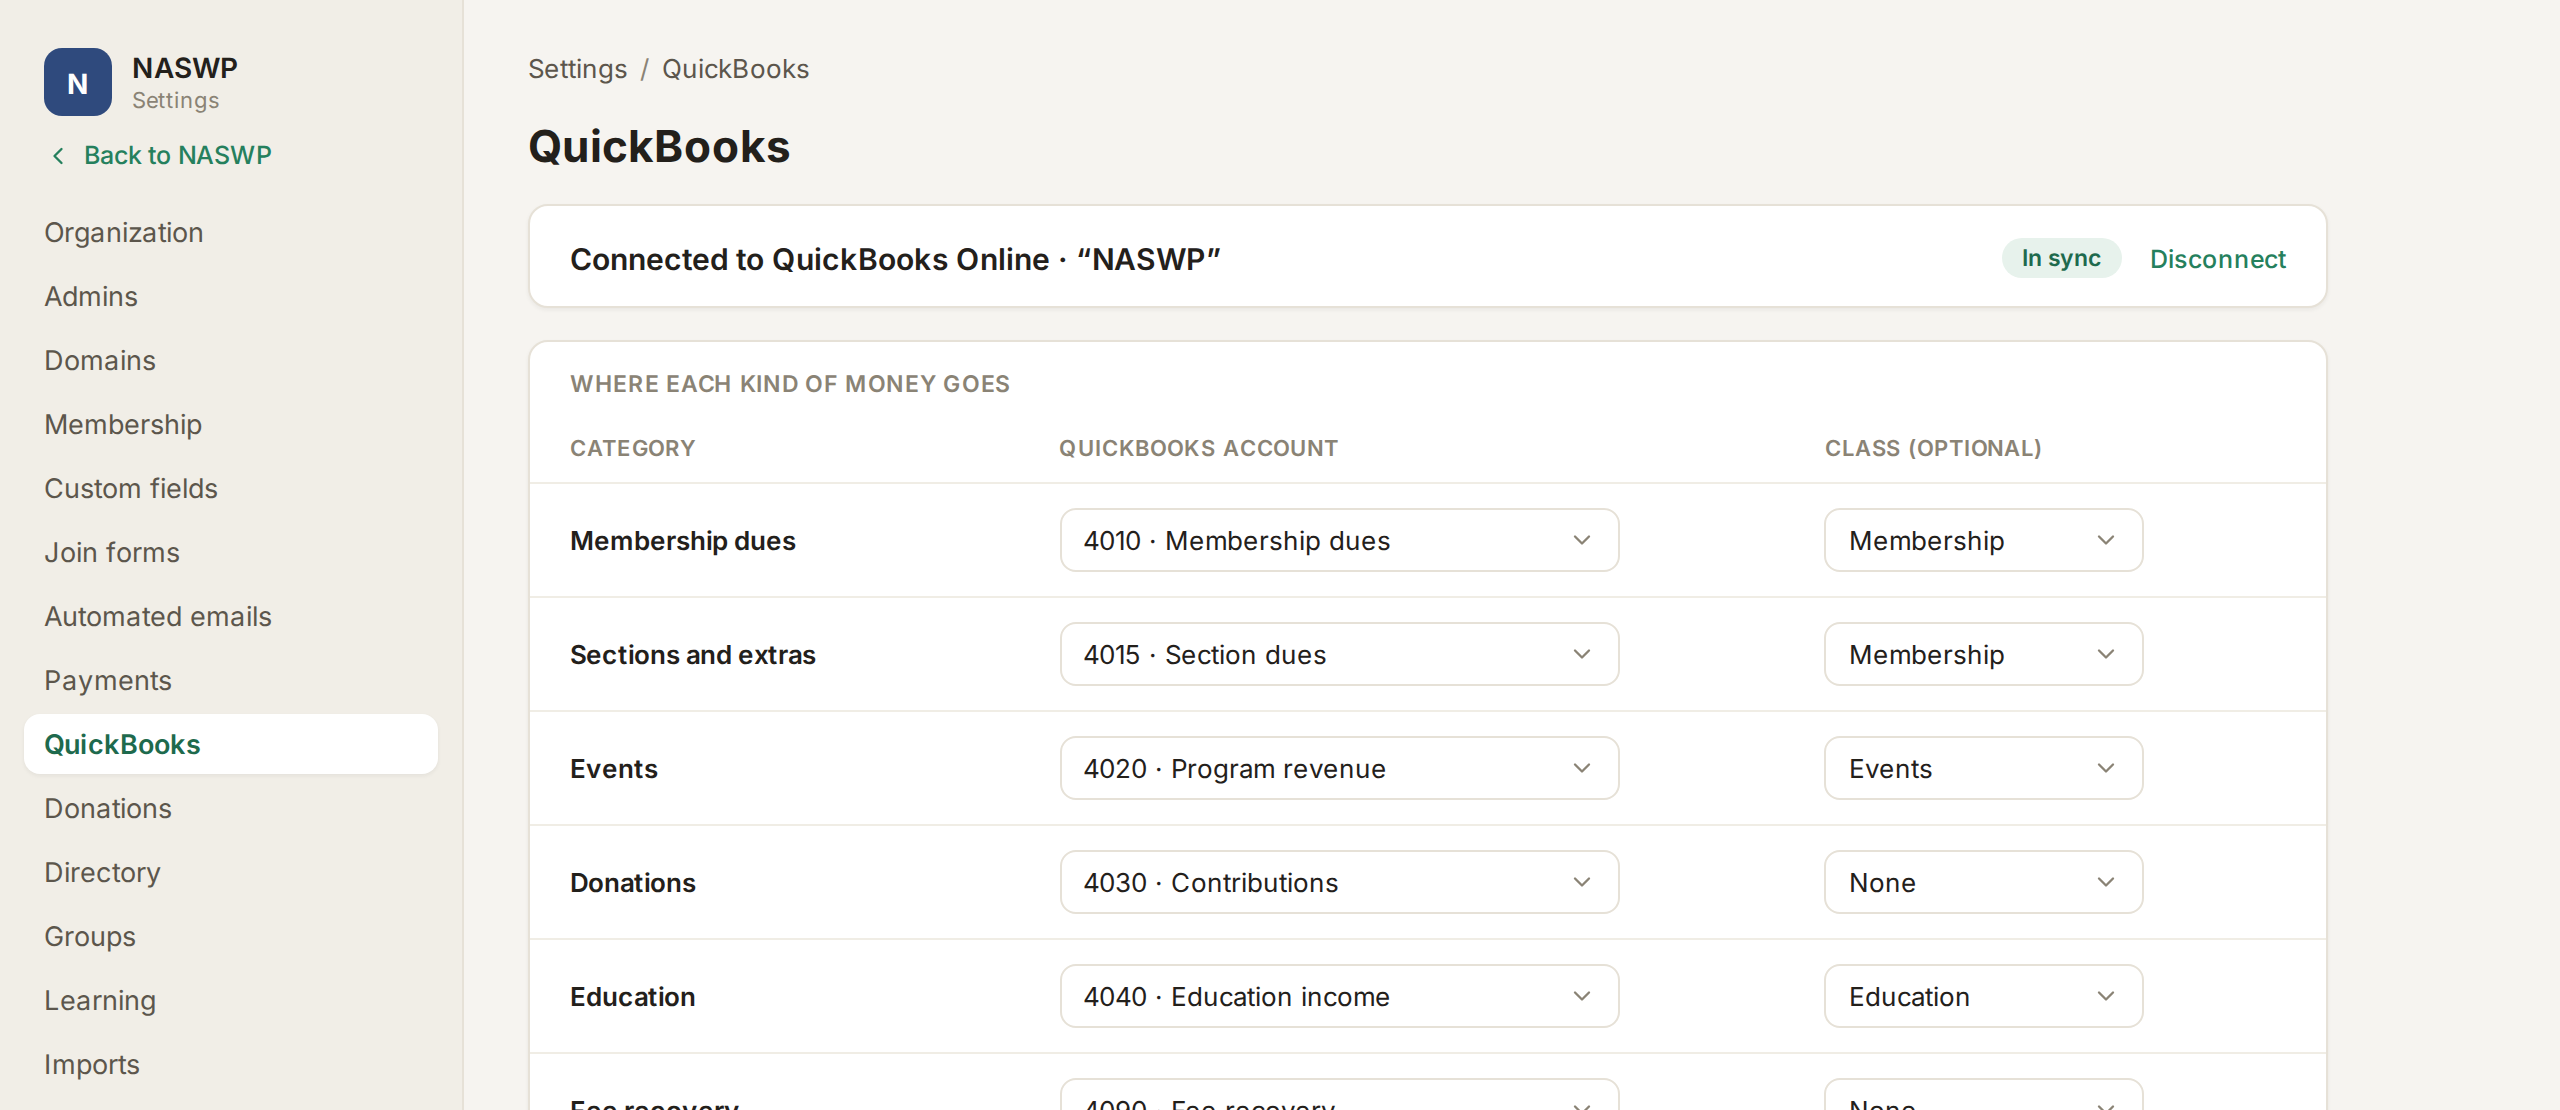Open class dropdown for Education row
This screenshot has width=2560, height=1110.
pos(1983,996)
